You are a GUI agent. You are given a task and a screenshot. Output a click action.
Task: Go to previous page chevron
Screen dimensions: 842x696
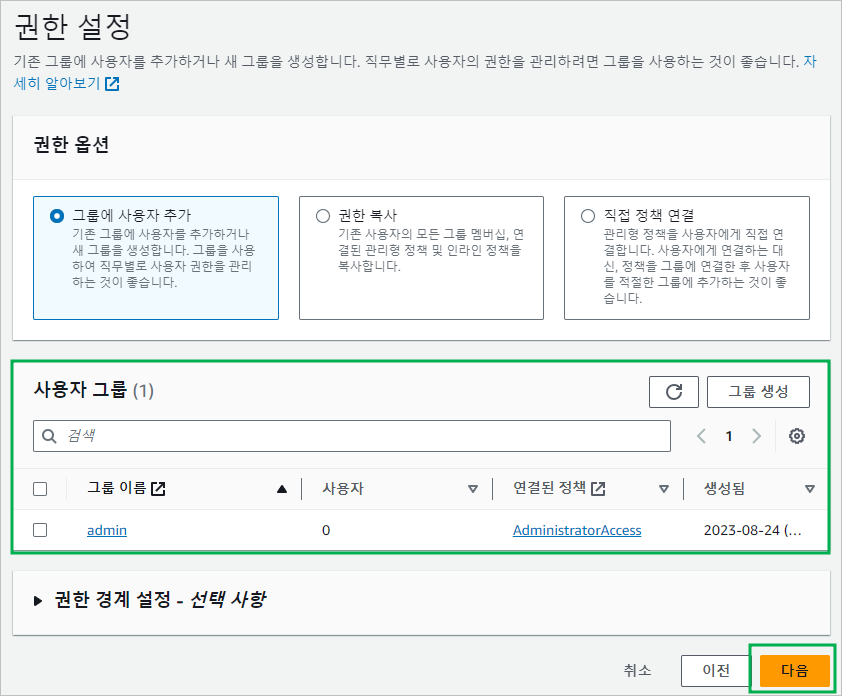coord(701,436)
